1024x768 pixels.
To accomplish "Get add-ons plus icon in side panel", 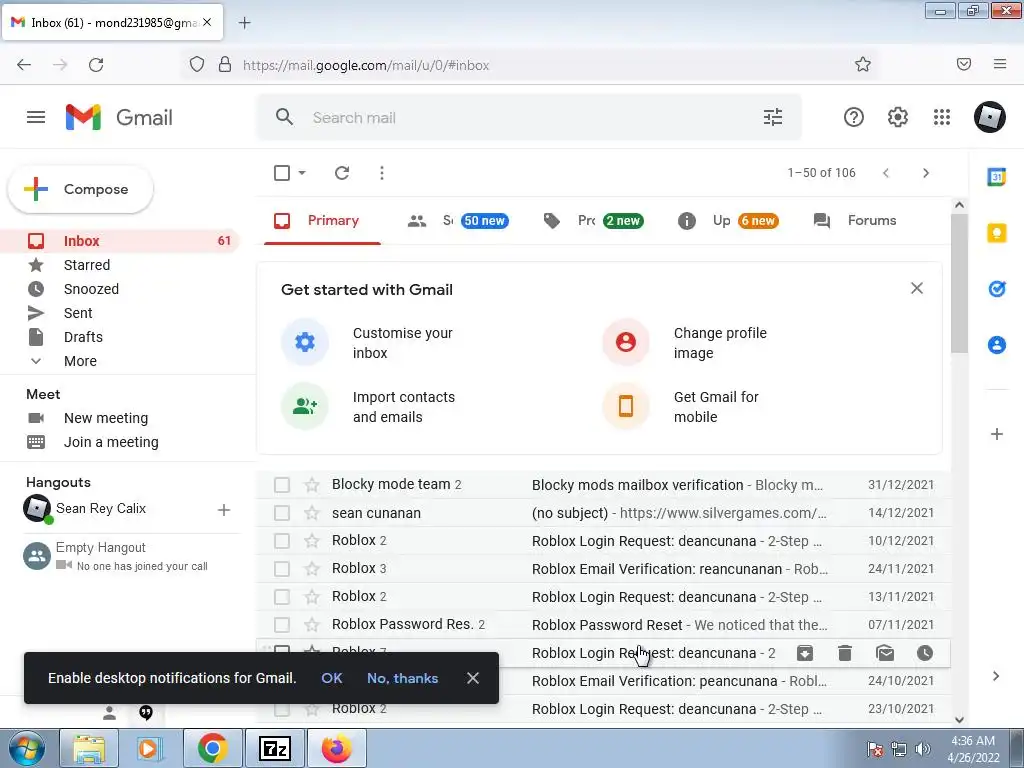I will (997, 434).
